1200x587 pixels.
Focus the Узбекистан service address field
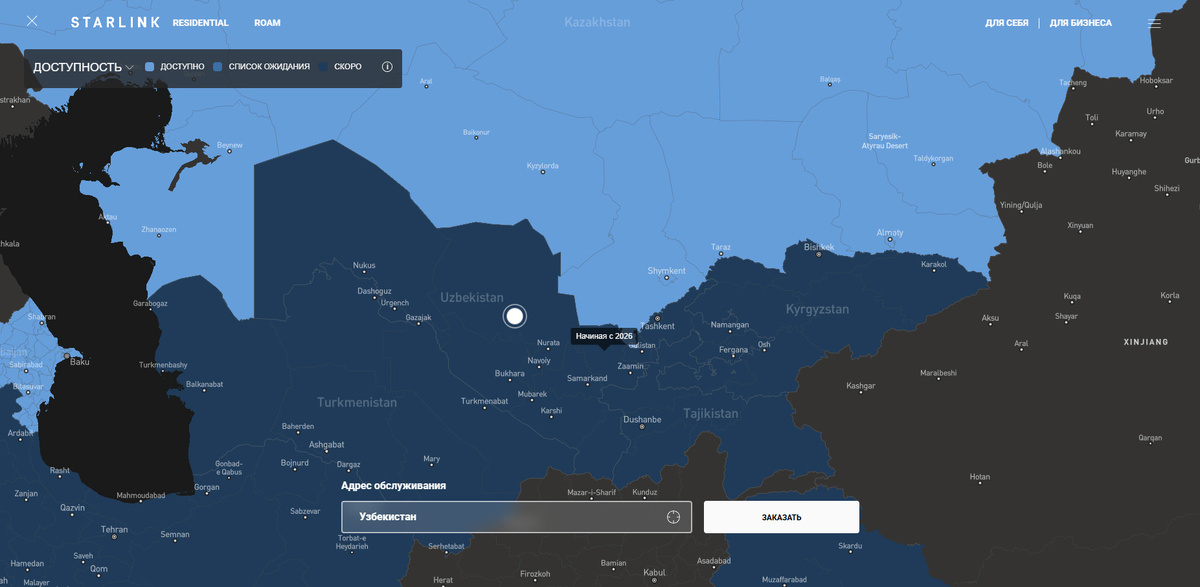click(x=516, y=517)
